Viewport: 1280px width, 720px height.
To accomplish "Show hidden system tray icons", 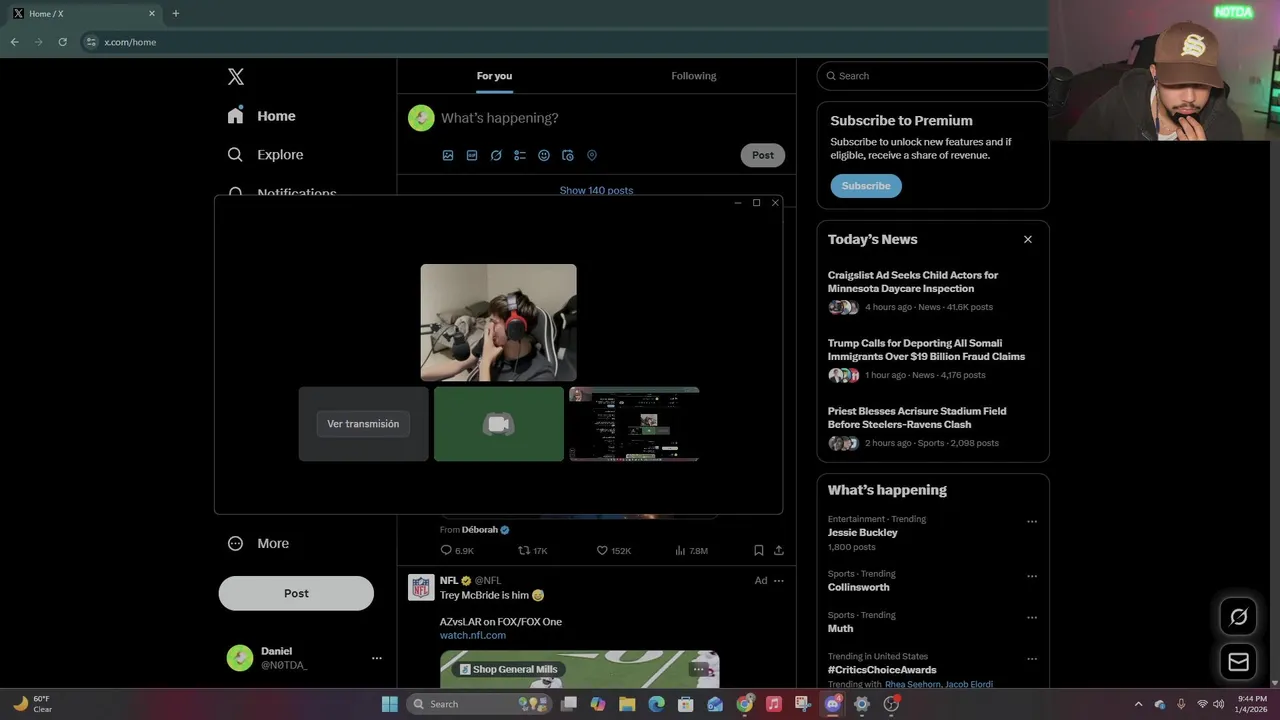I will pyautogui.click(x=1138, y=704).
